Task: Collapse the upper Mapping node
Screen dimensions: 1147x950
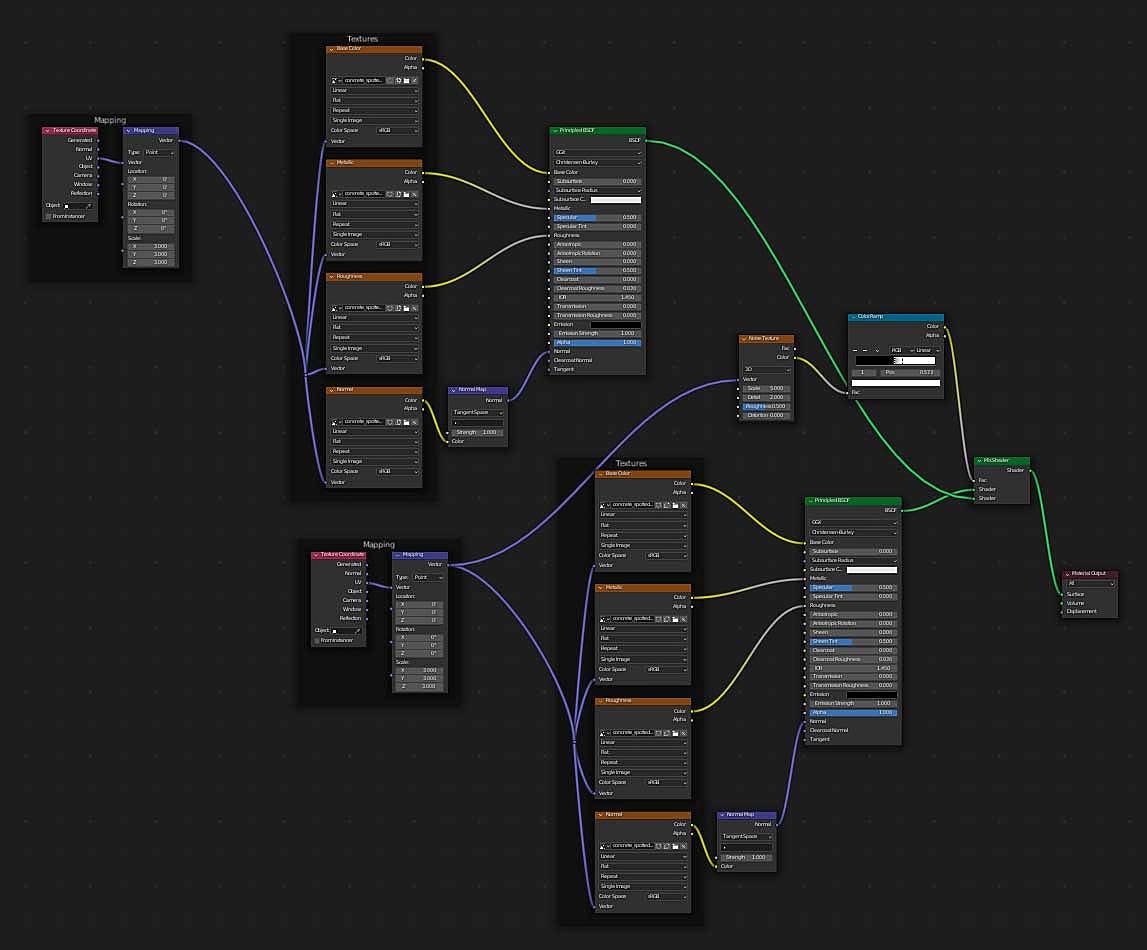Action: pos(129,131)
